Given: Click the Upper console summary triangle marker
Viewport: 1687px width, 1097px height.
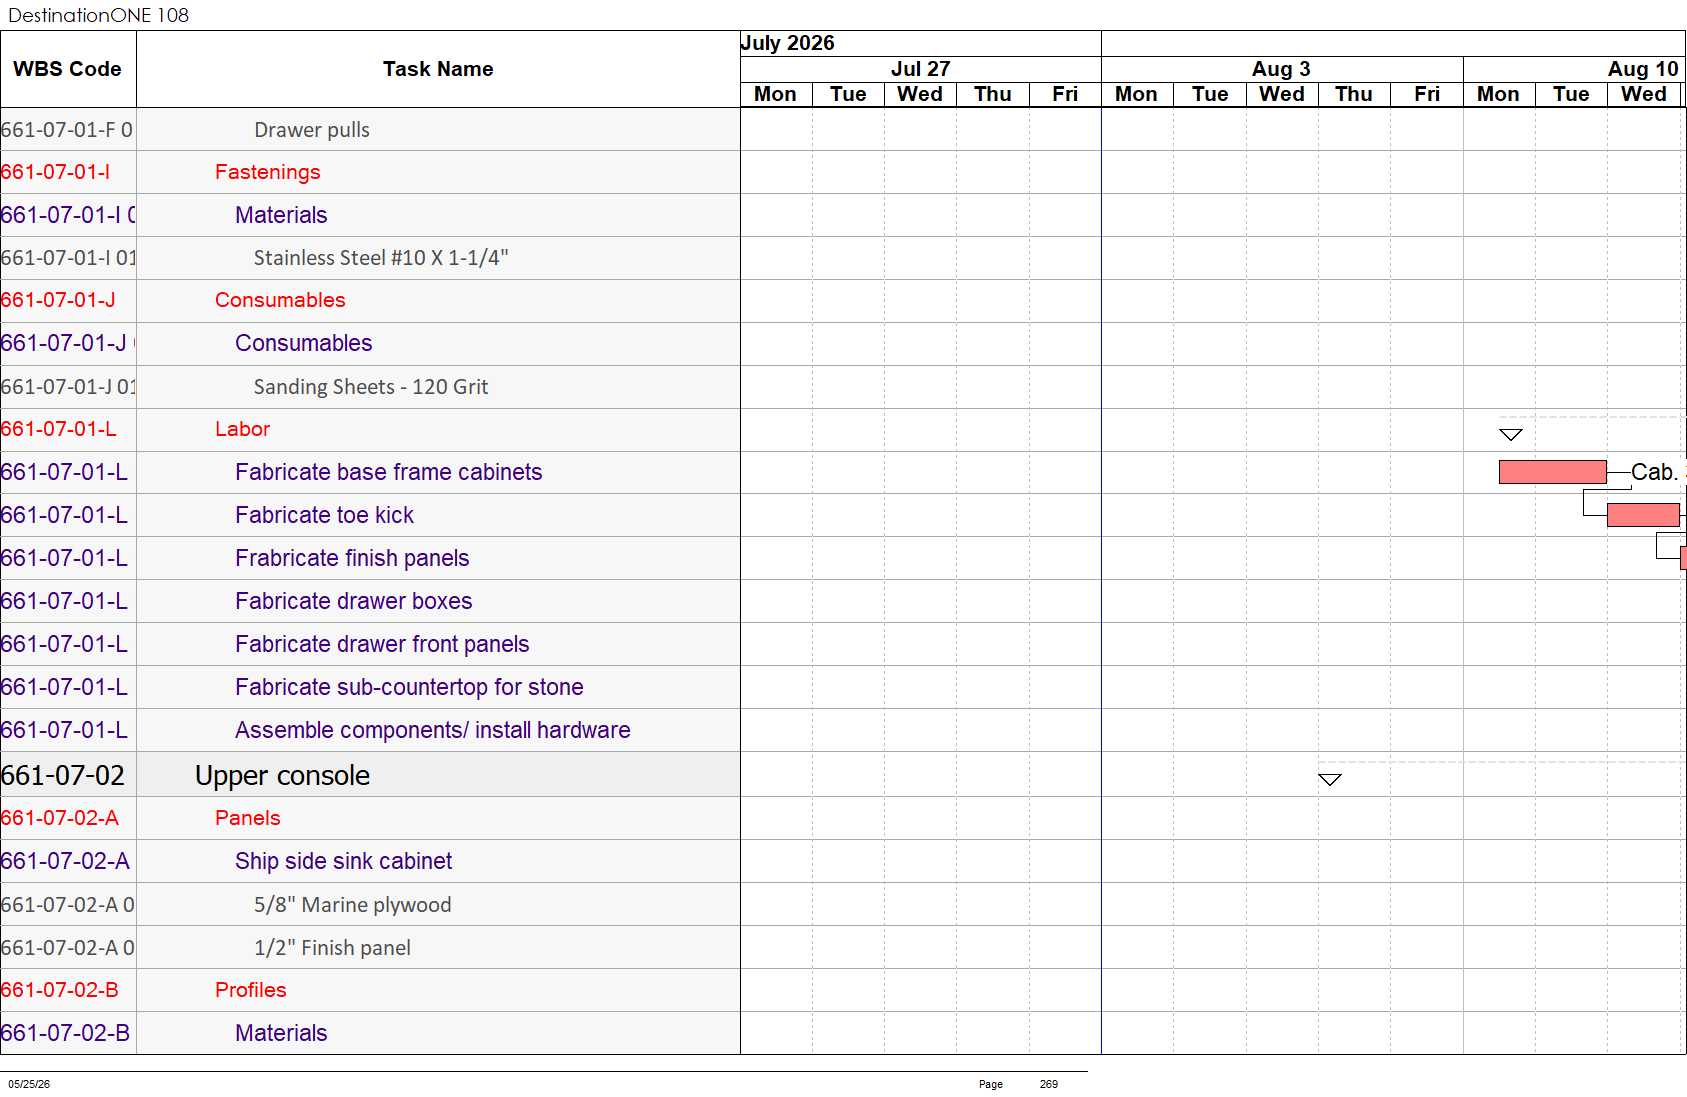Looking at the screenshot, I should 1329,779.
